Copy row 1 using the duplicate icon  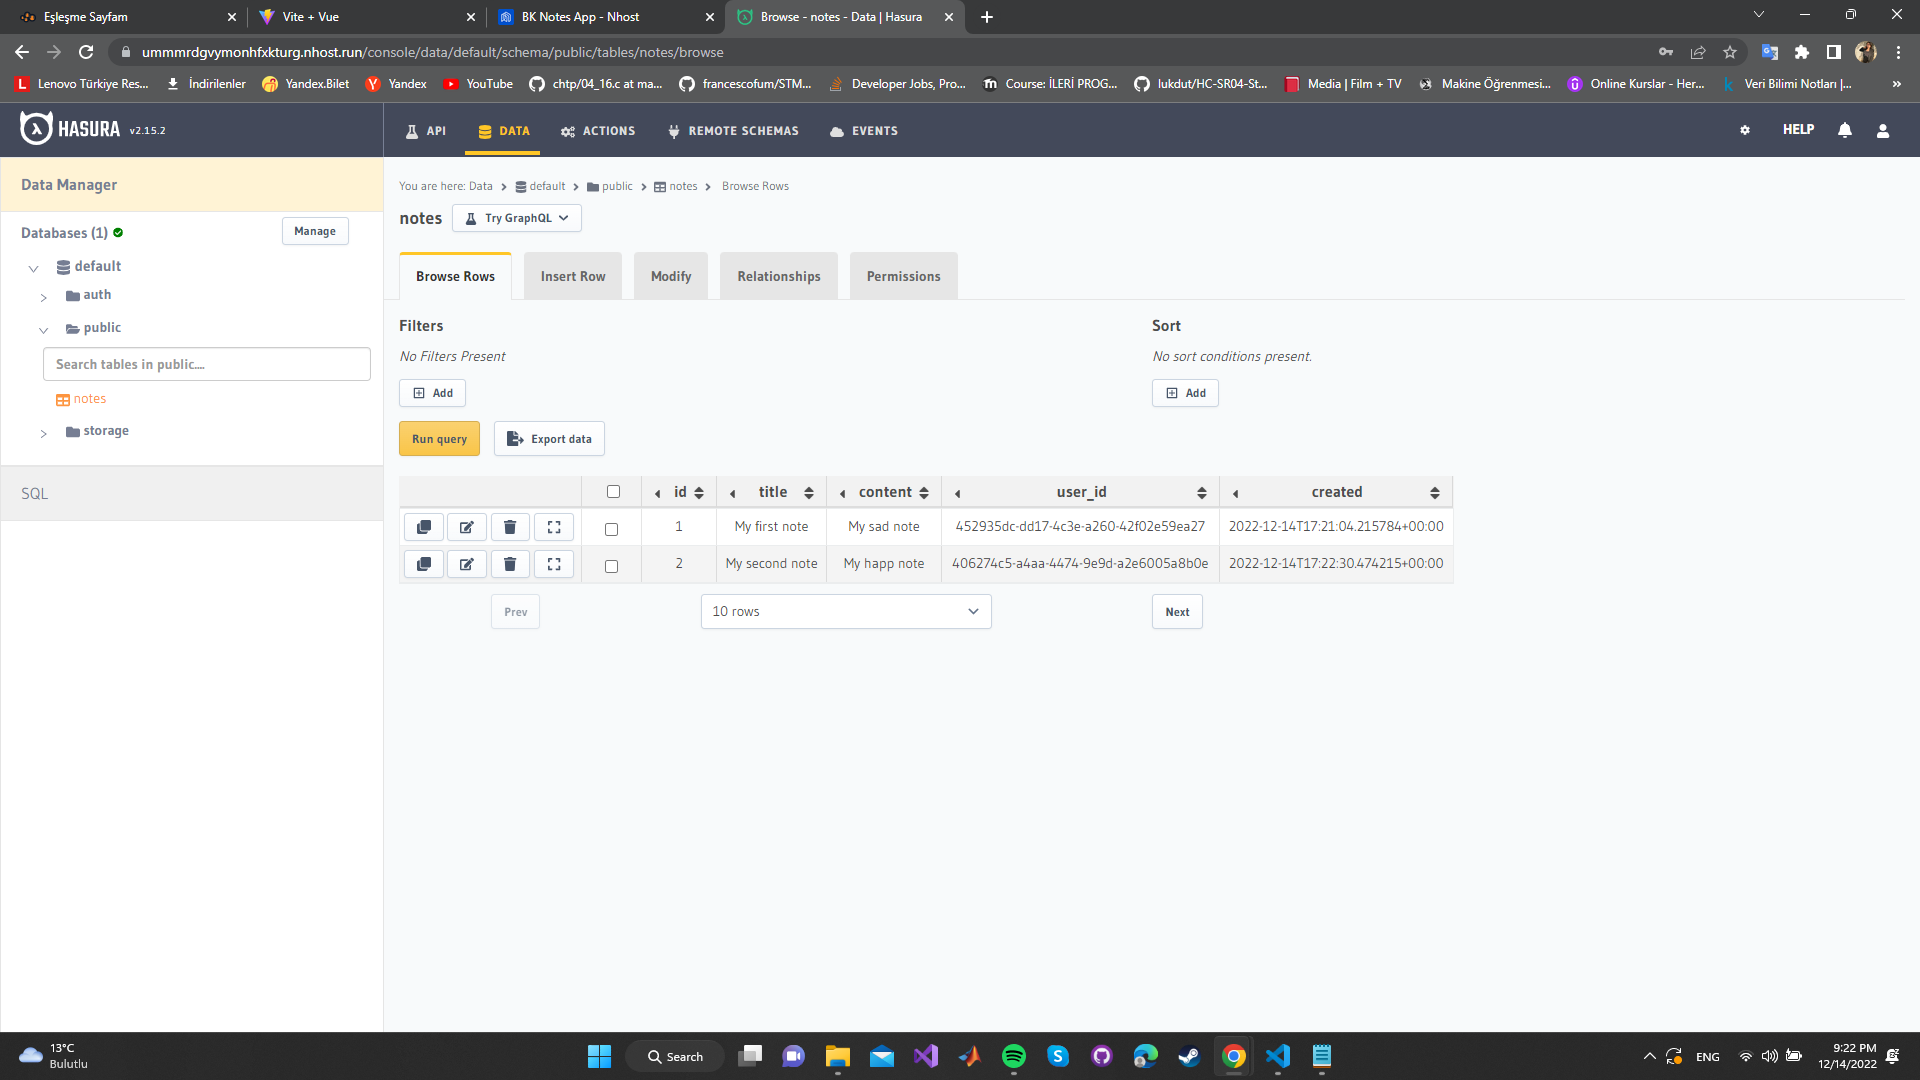pyautogui.click(x=423, y=527)
